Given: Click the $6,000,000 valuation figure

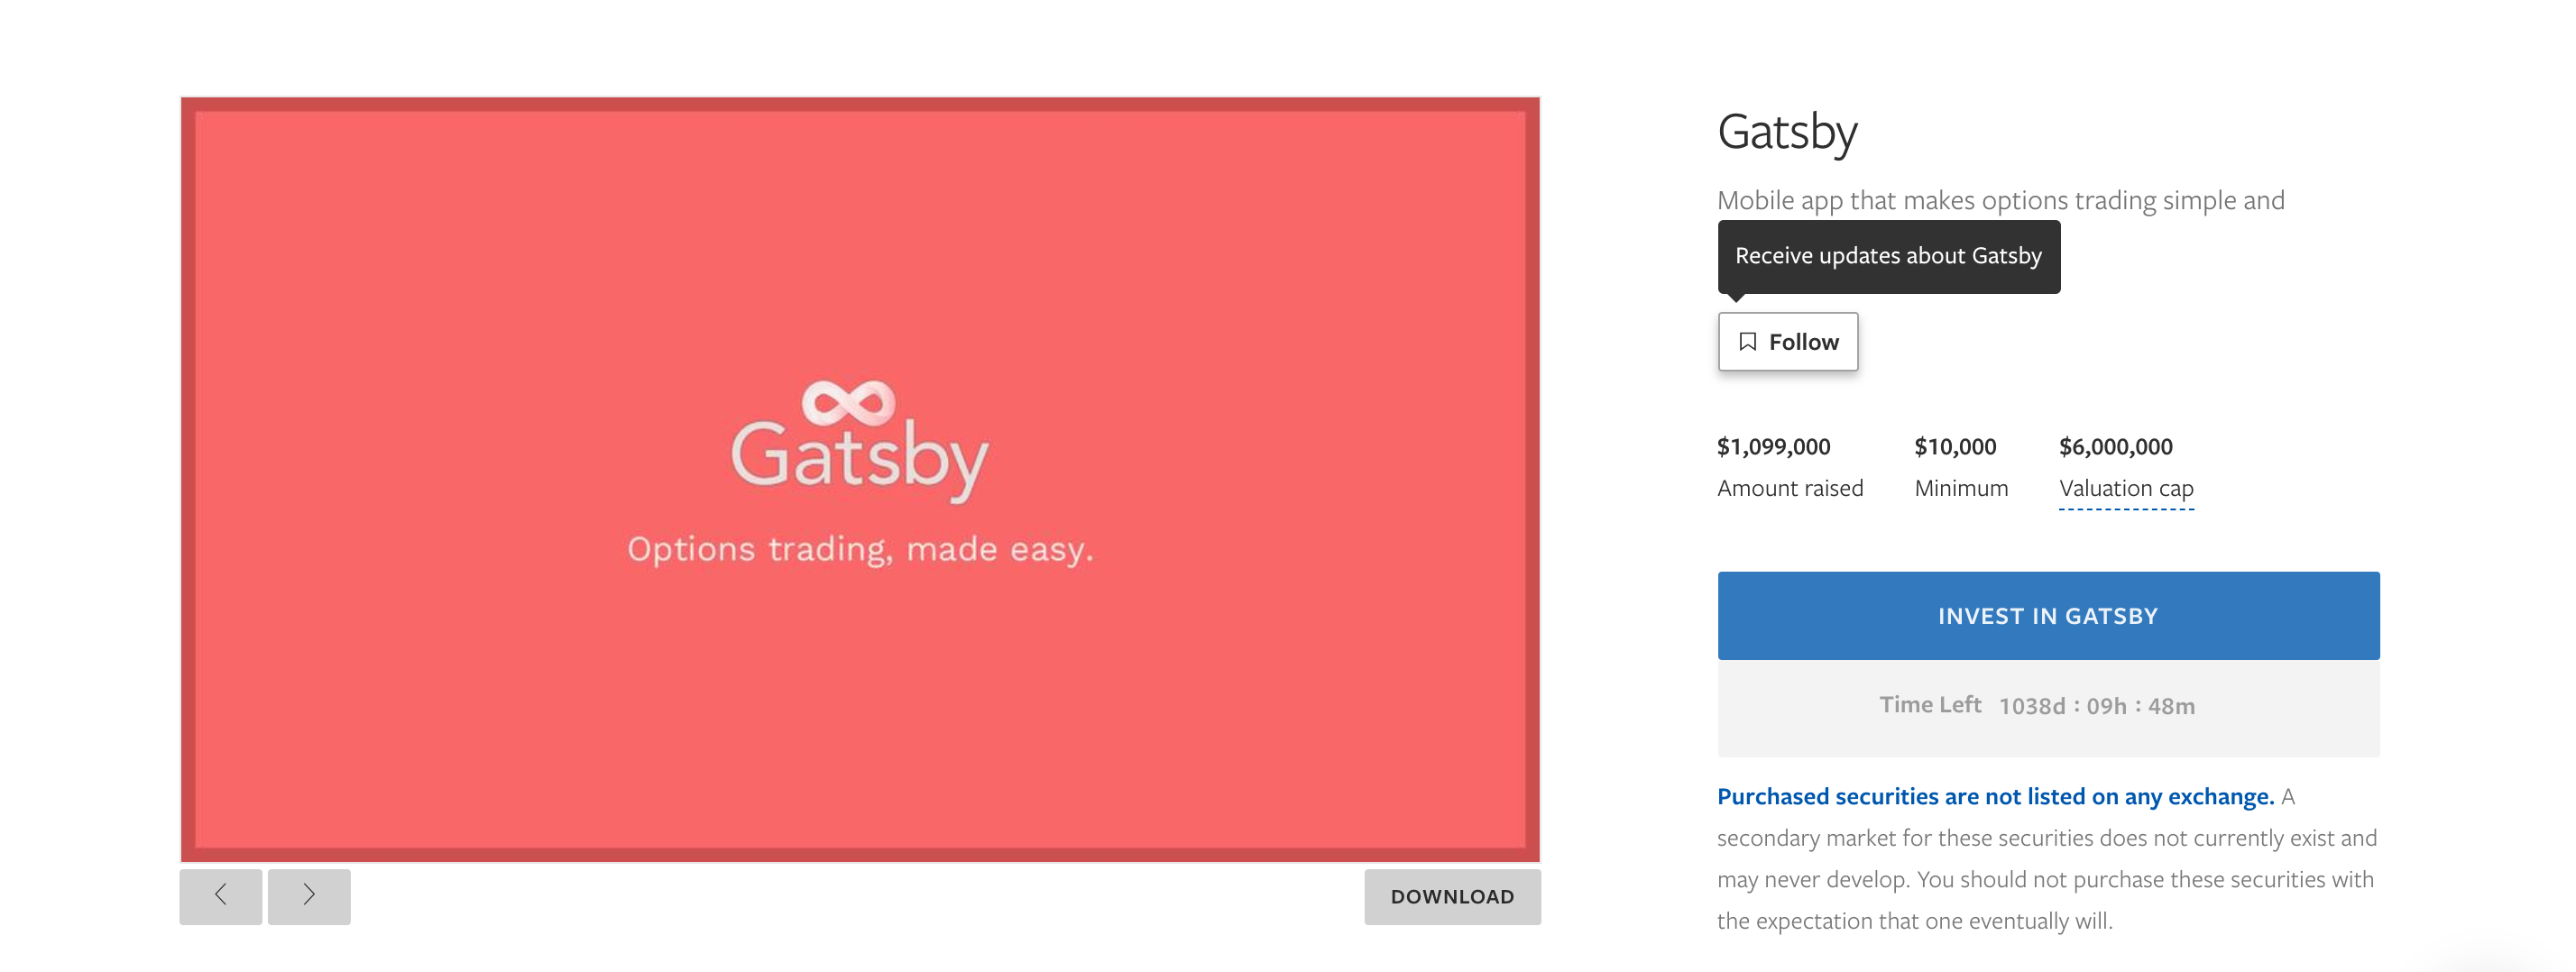Looking at the screenshot, I should pos(2115,447).
